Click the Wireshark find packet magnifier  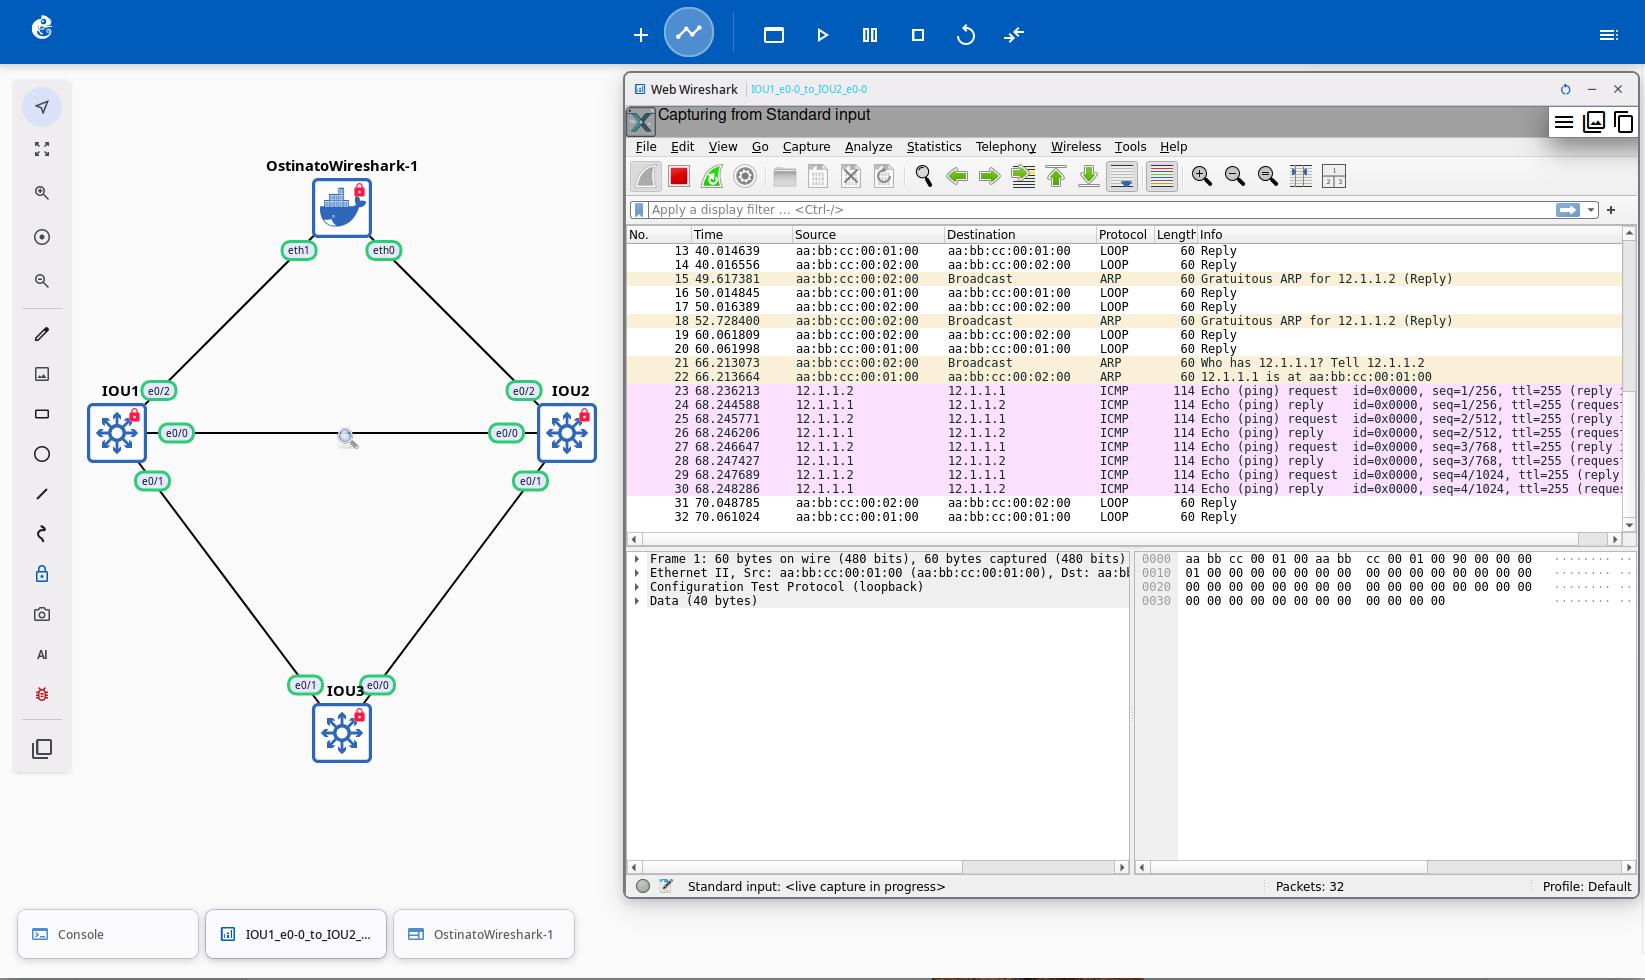[x=924, y=176]
